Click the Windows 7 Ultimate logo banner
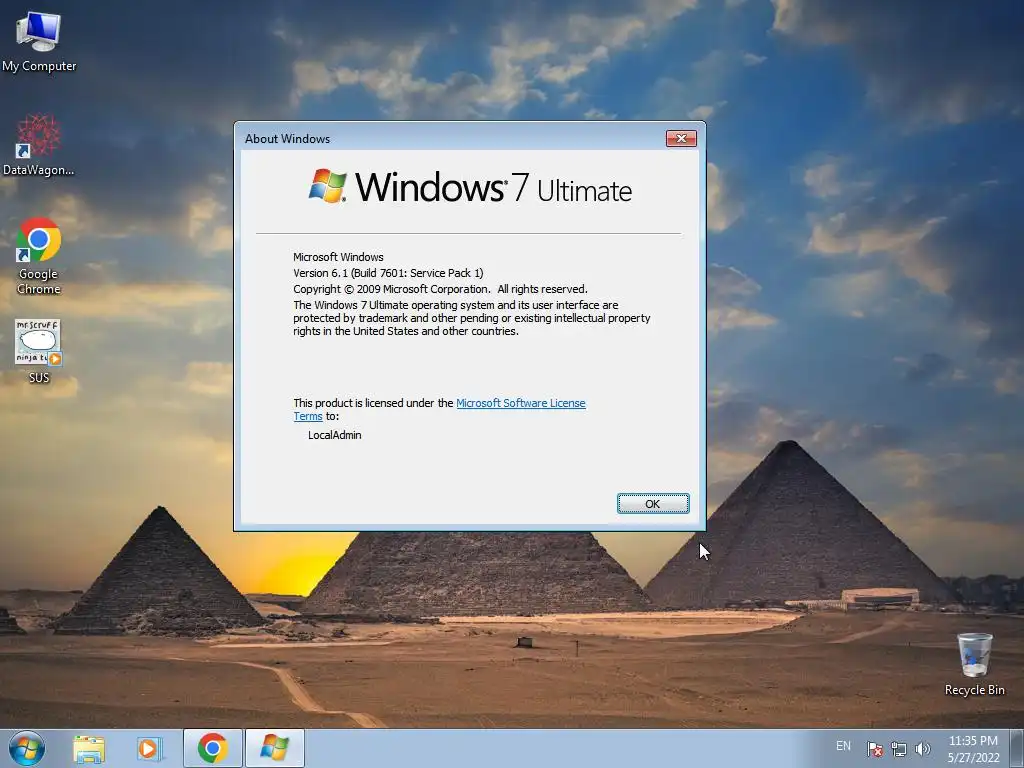The image size is (1024, 768). tap(470, 187)
